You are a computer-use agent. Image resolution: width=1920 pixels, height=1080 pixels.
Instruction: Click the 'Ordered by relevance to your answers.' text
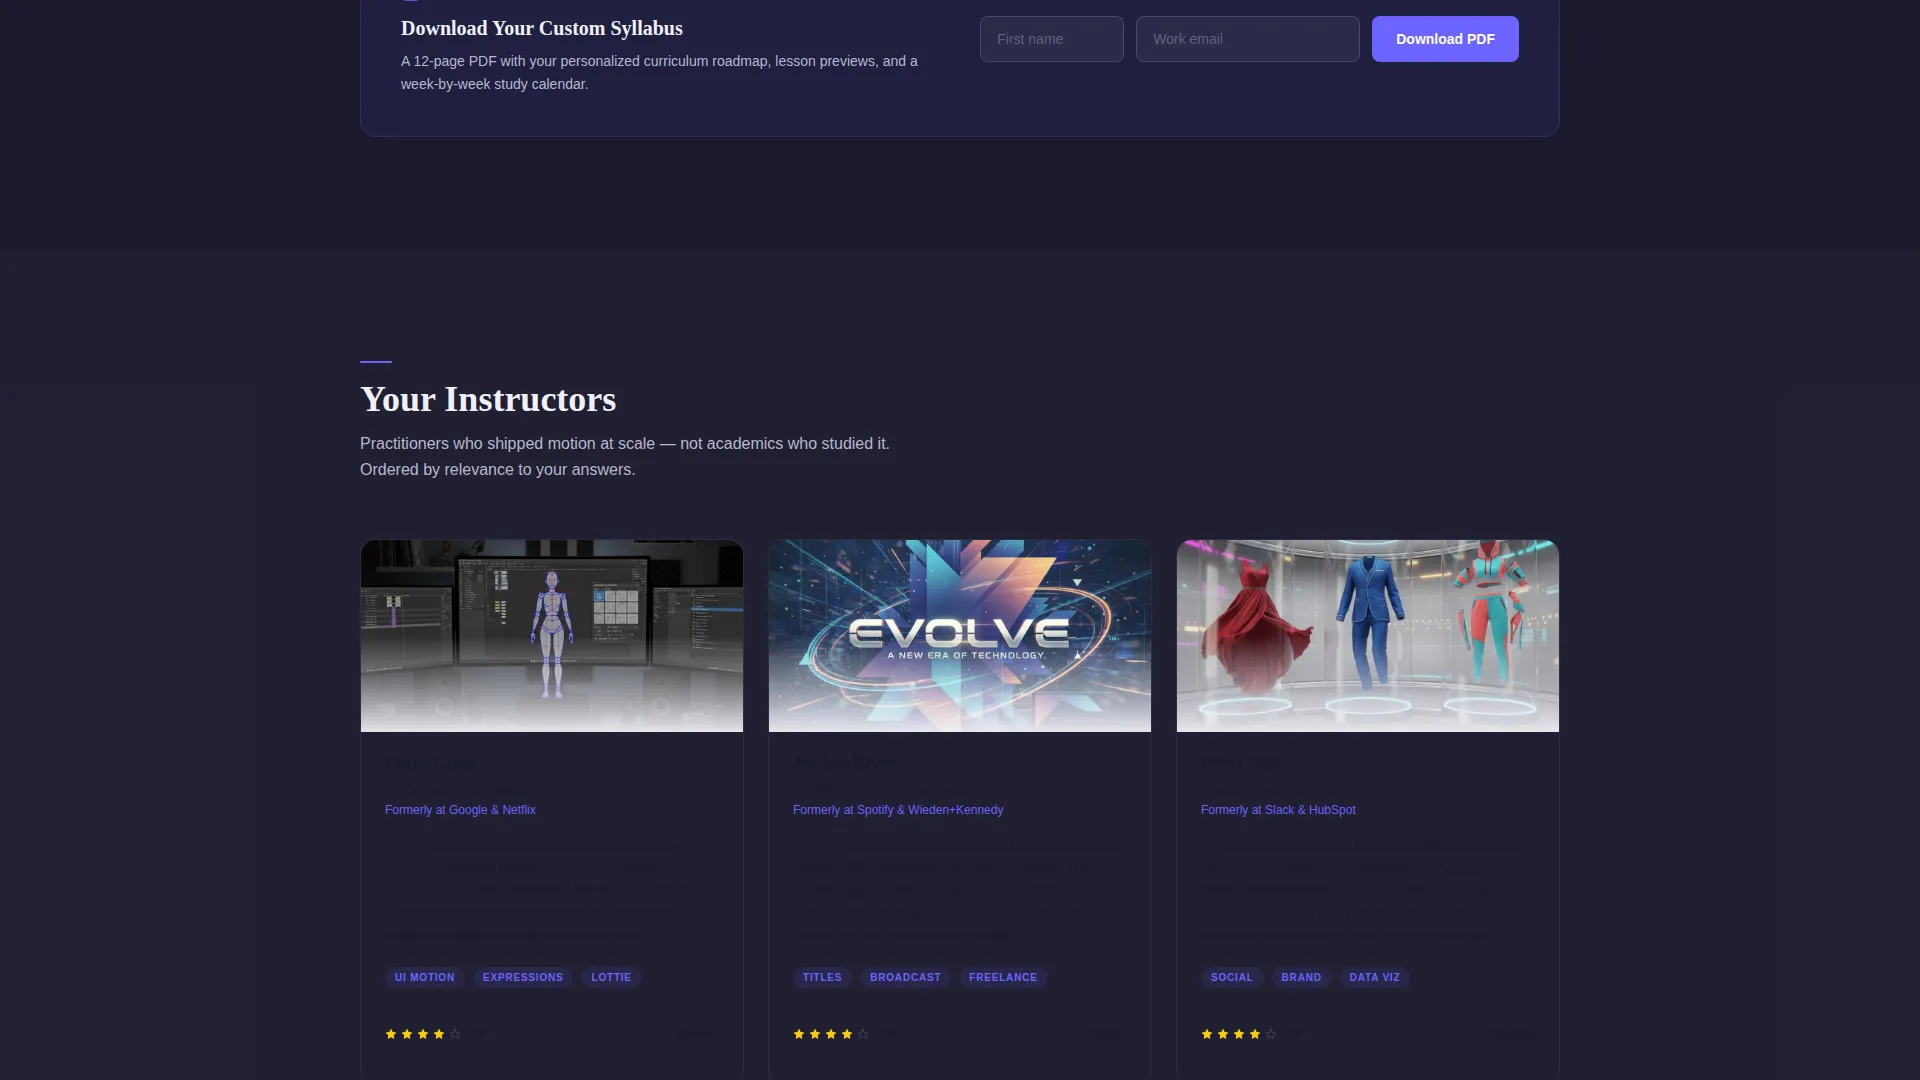point(497,469)
